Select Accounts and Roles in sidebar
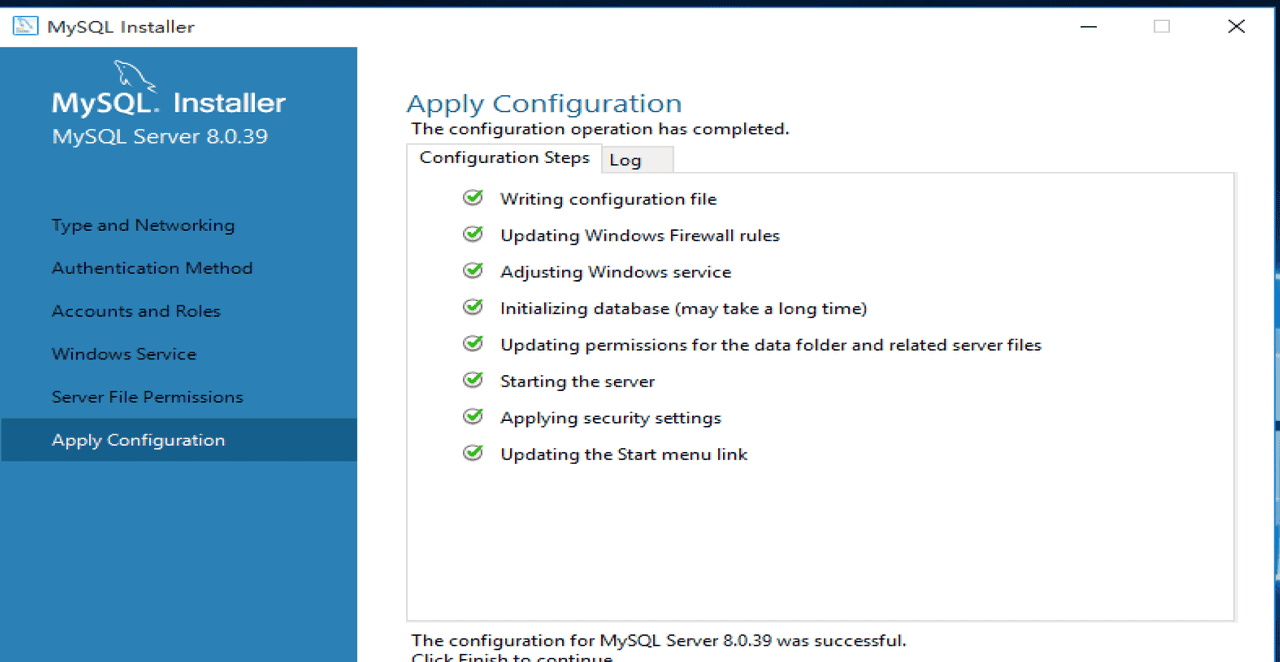The width and height of the screenshot is (1280, 662). (136, 311)
